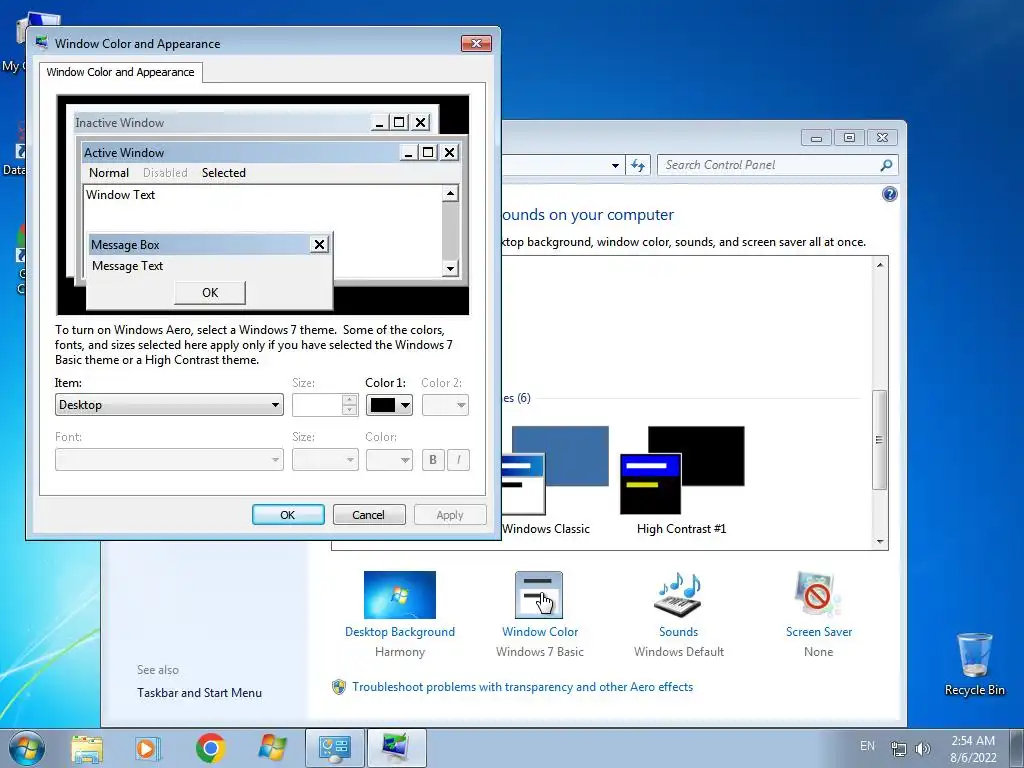Open the Taskbar and Start Menu link
1024x768 pixels.
[x=199, y=693]
